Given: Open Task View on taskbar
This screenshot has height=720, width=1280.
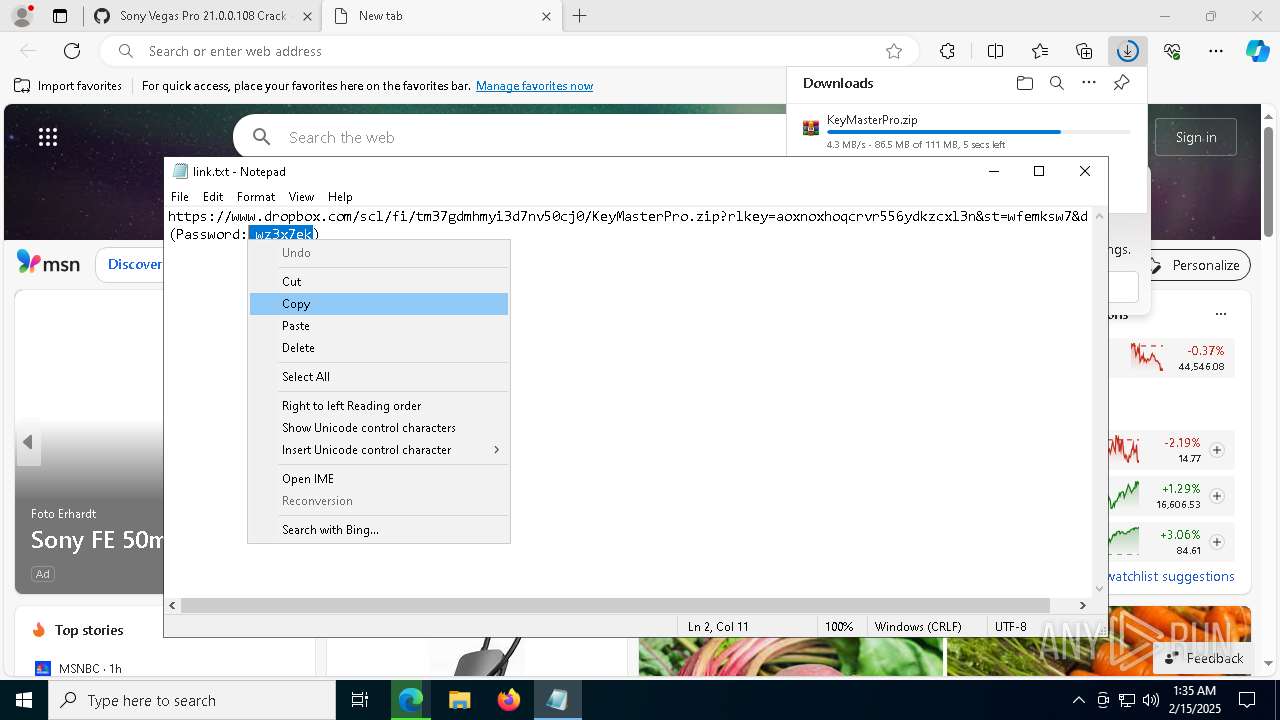Looking at the screenshot, I should tap(360, 700).
